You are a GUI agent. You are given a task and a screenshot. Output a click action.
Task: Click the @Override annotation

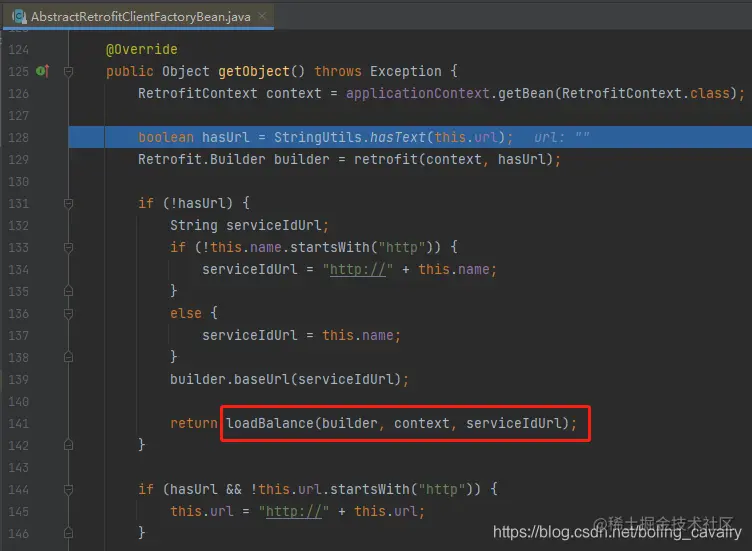click(x=141, y=49)
